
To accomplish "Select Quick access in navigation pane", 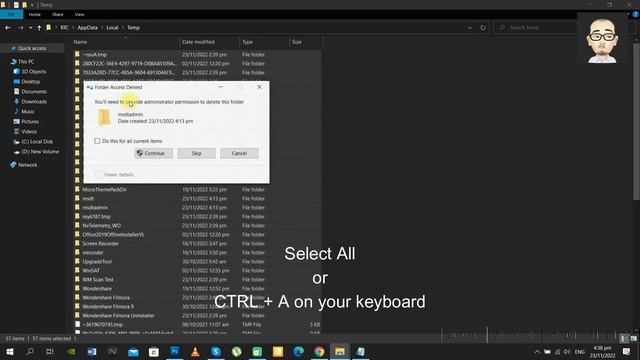I will click(x=31, y=48).
